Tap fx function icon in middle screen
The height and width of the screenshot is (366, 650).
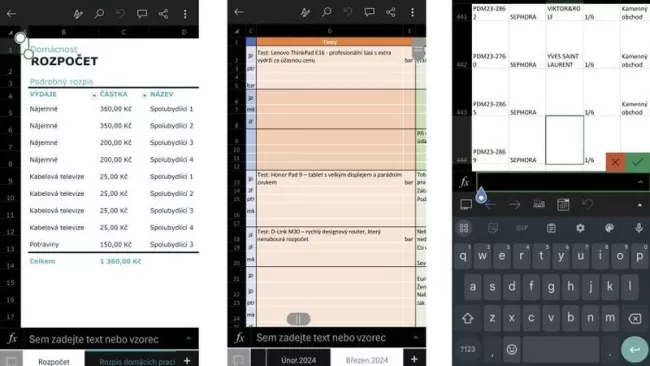coord(239,337)
